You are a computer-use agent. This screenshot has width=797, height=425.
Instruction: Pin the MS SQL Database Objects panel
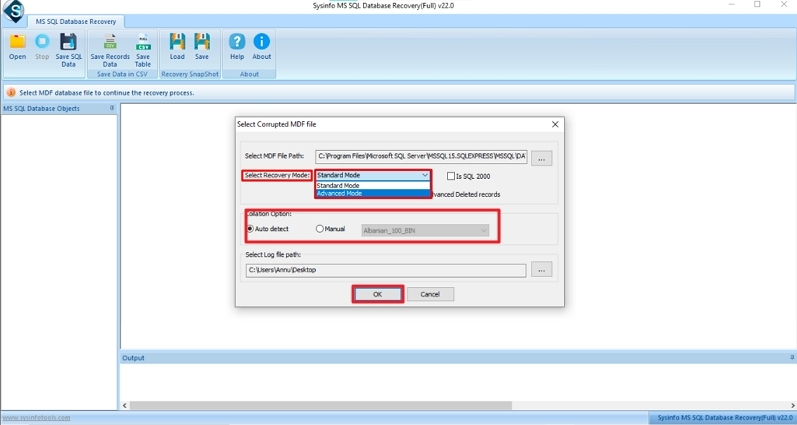112,108
